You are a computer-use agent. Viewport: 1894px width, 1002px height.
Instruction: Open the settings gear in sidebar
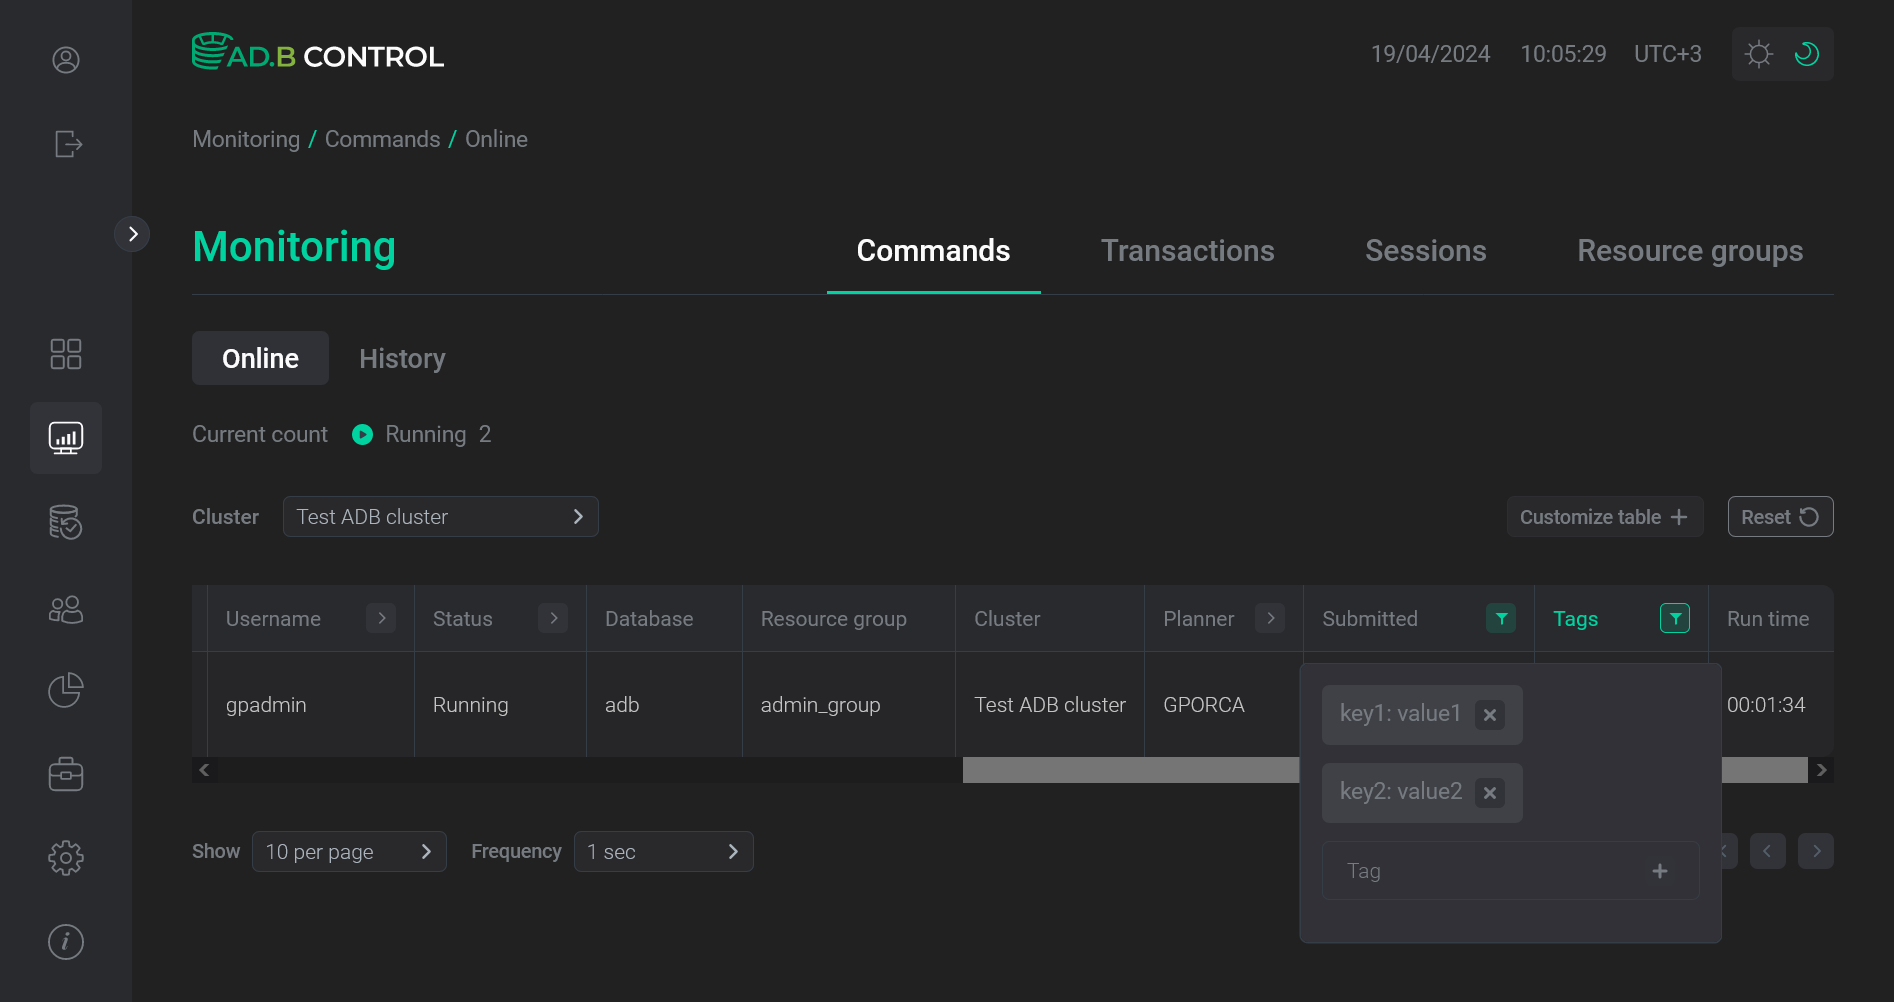[x=65, y=857]
